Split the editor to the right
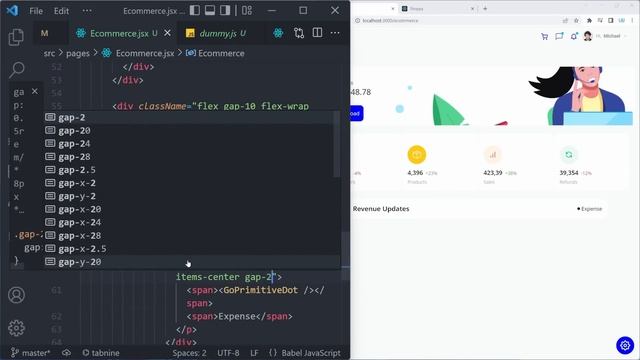The image size is (640, 360). 317,33
